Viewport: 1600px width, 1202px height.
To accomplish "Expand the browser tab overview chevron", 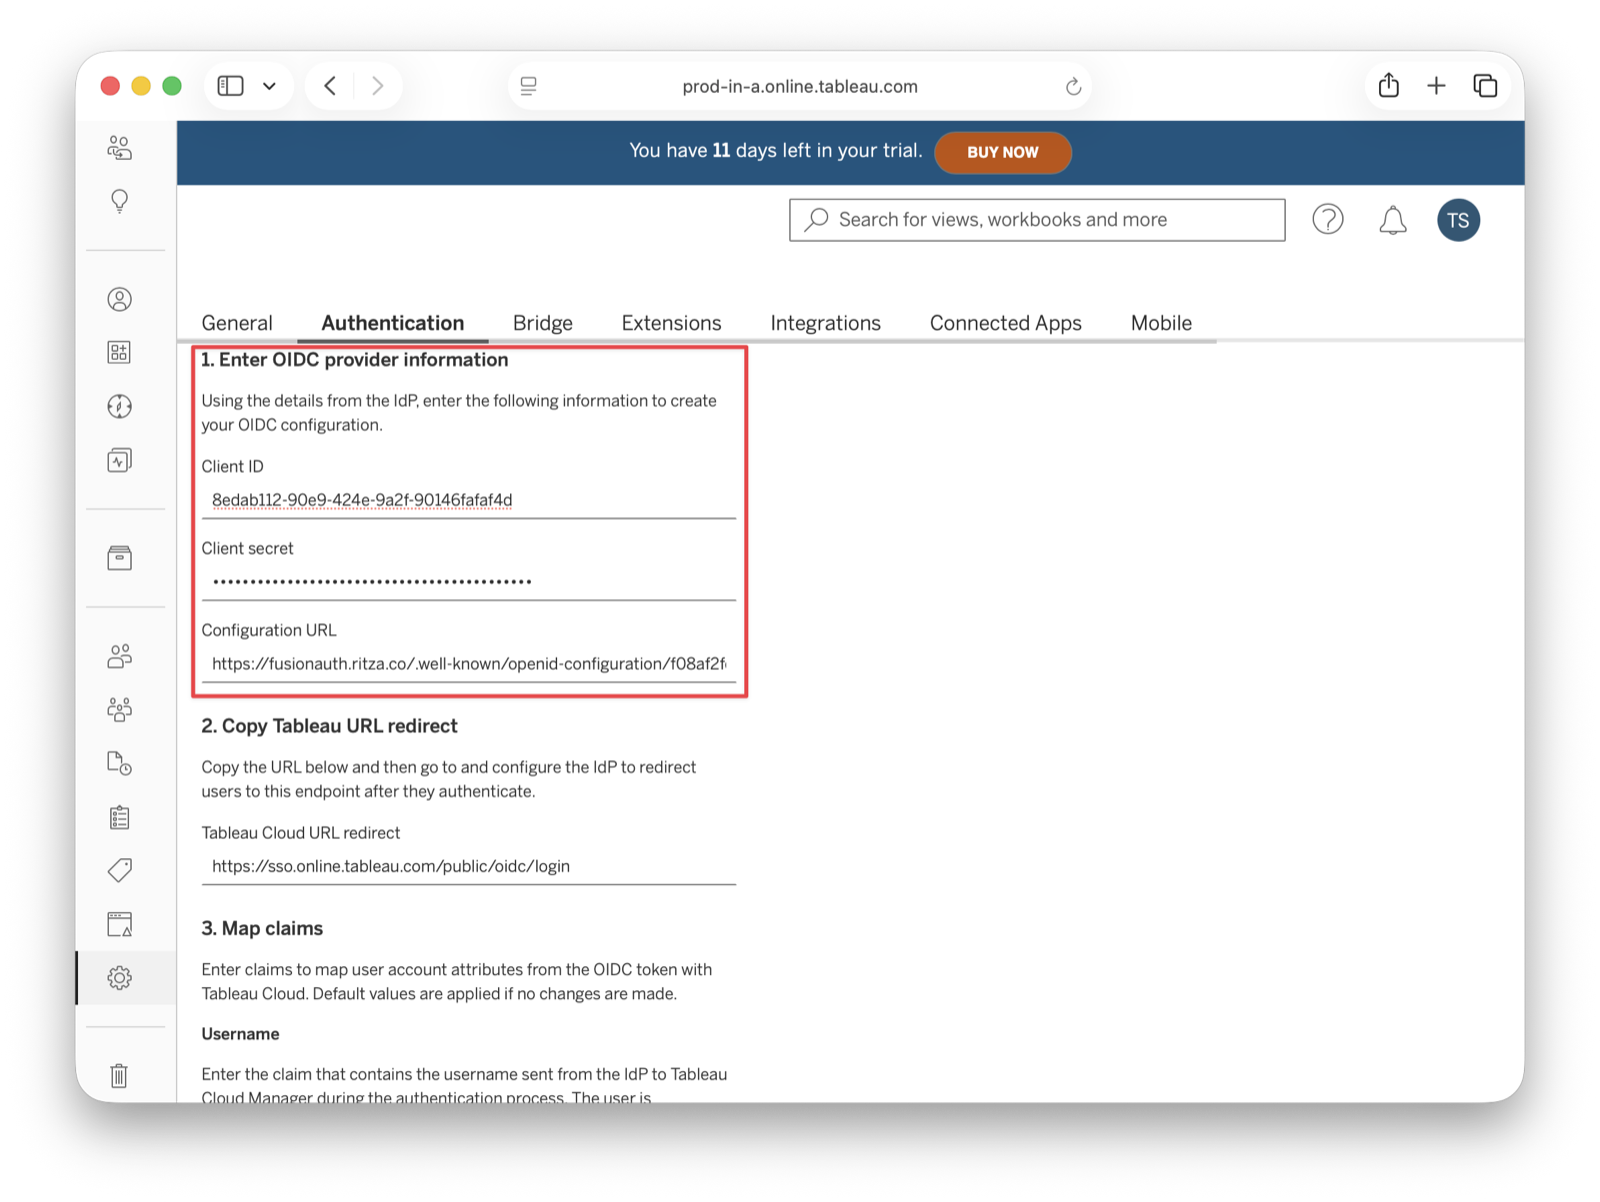I will pos(268,86).
